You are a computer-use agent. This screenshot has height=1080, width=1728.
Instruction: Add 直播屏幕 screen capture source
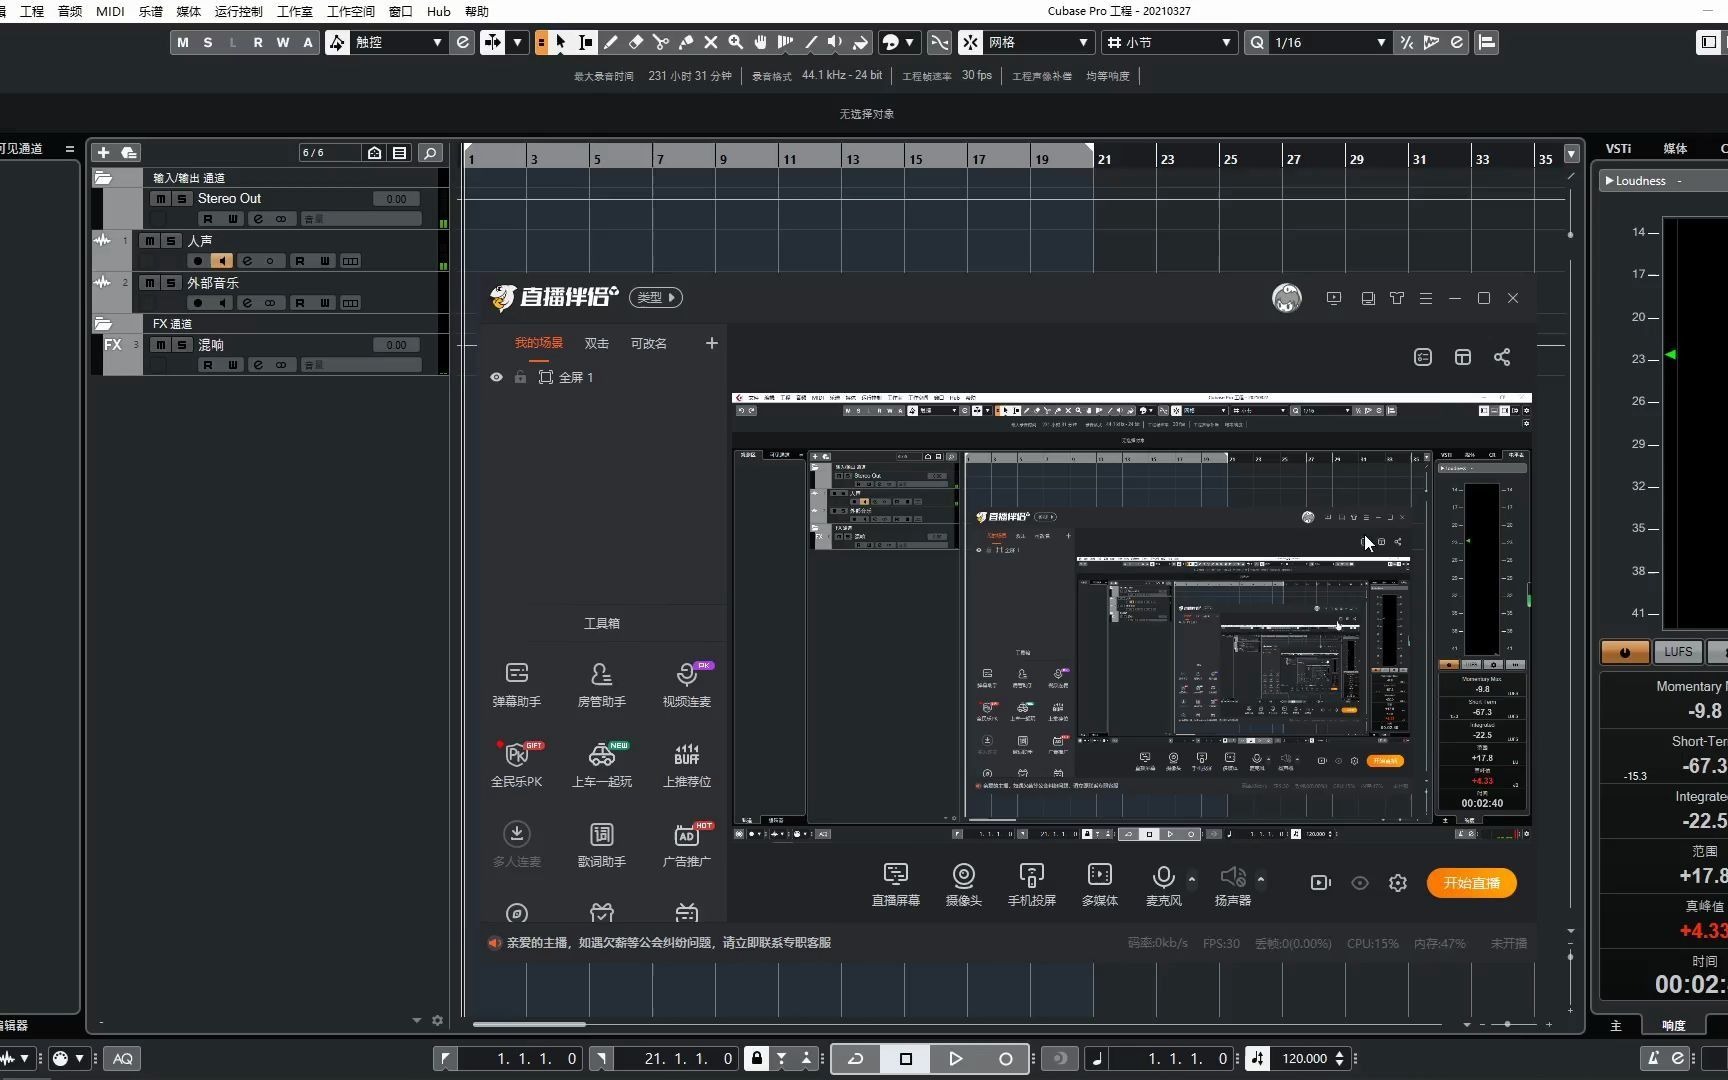click(896, 884)
